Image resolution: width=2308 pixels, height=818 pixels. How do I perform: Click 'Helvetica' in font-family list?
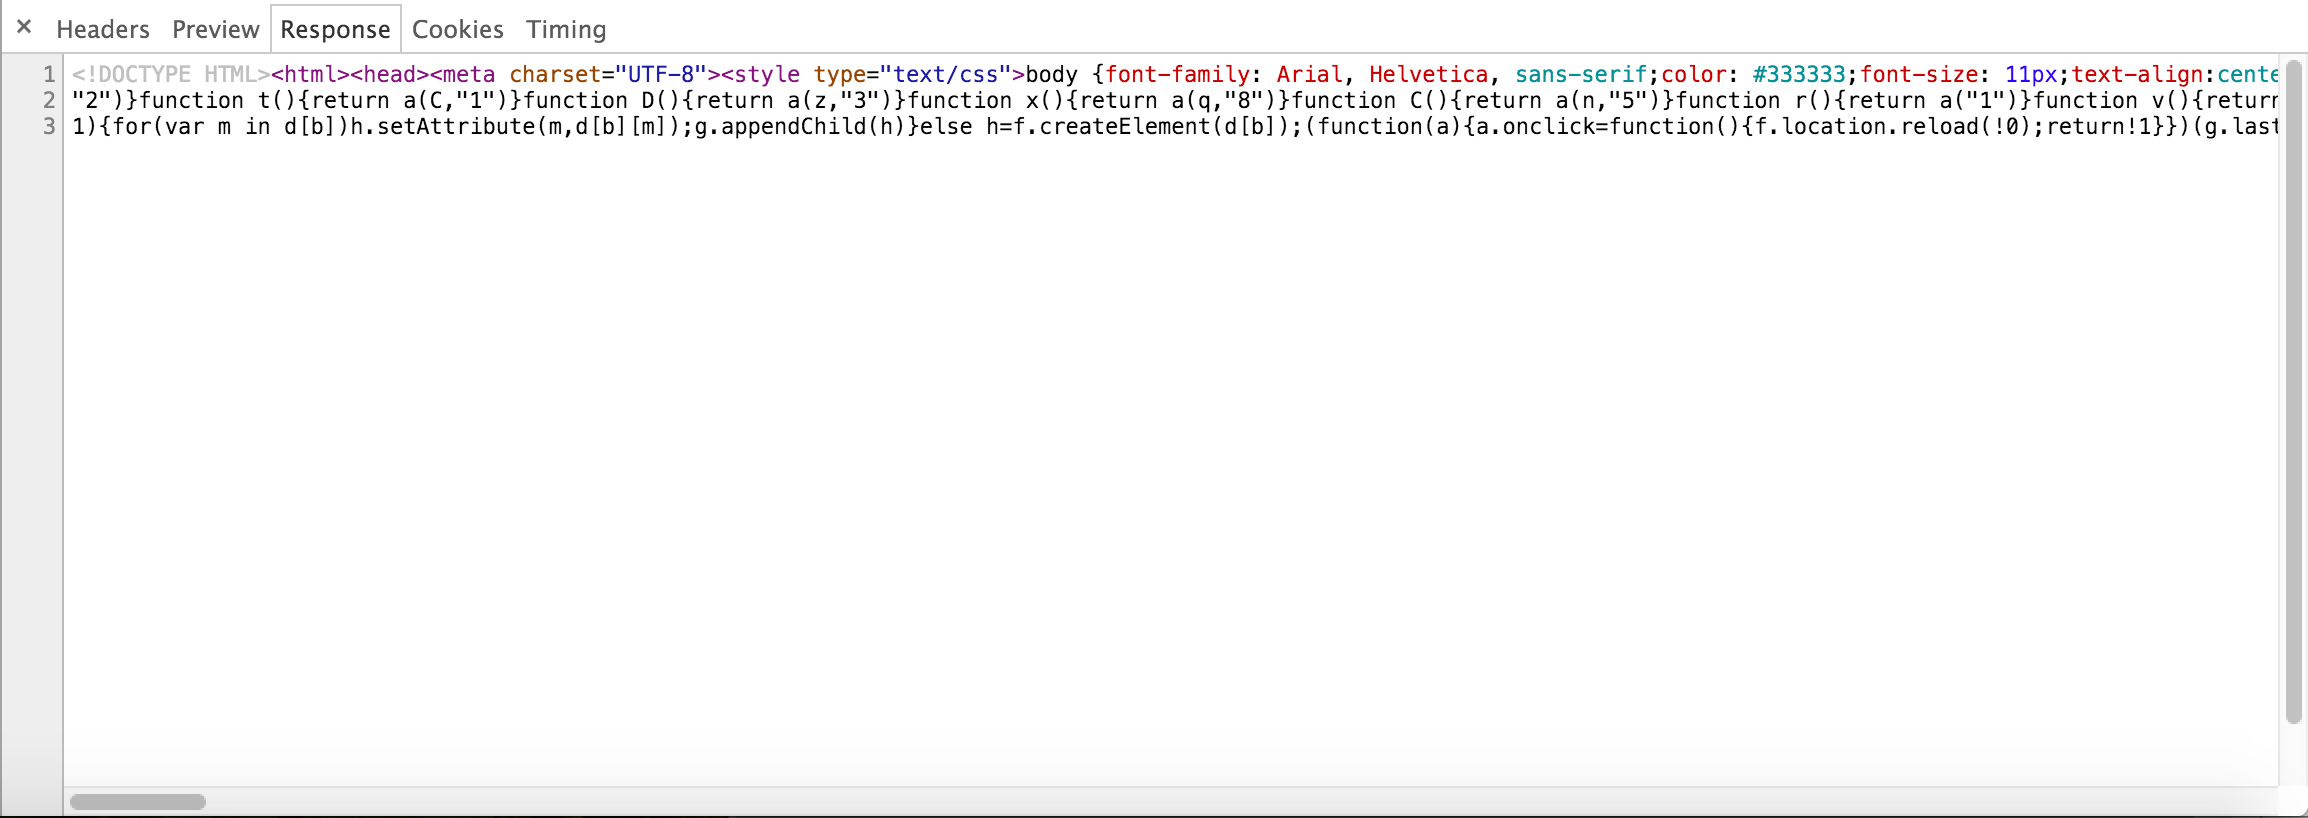1429,74
